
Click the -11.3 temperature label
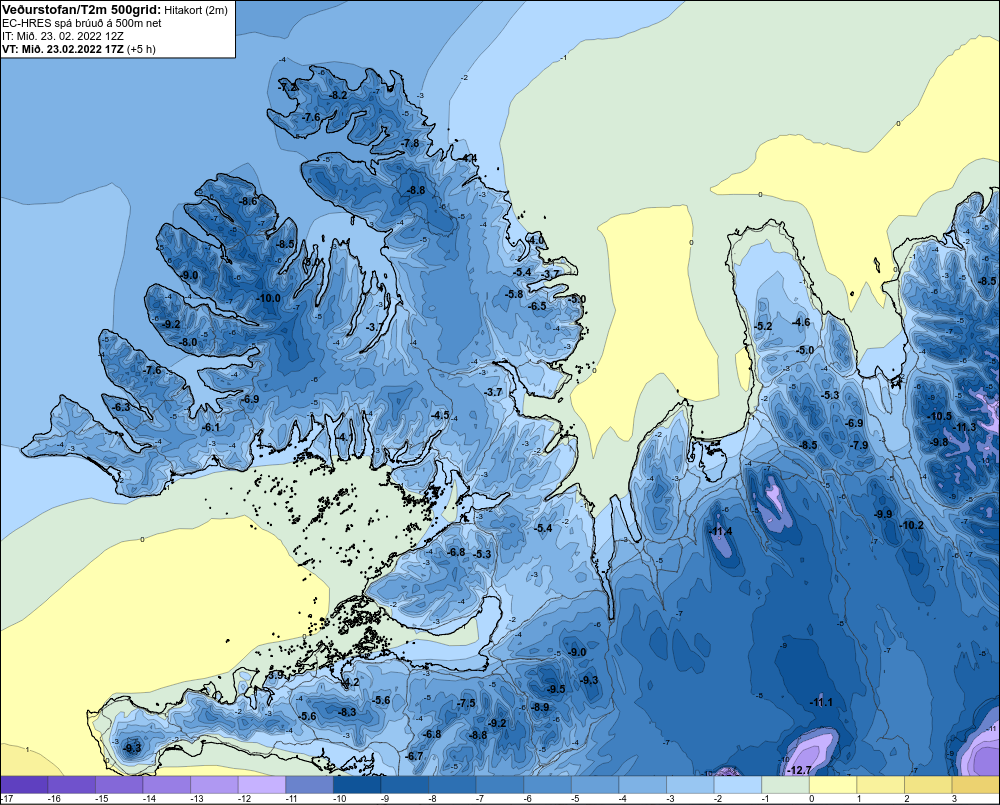(964, 427)
